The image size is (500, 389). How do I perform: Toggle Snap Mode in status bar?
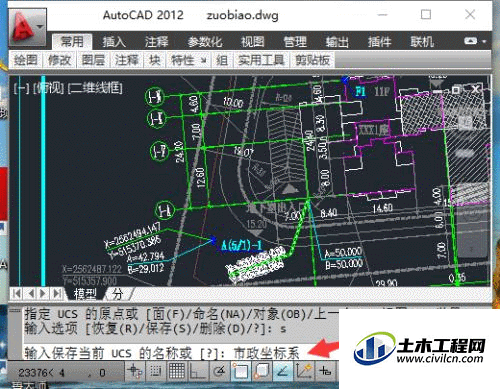pos(156,371)
